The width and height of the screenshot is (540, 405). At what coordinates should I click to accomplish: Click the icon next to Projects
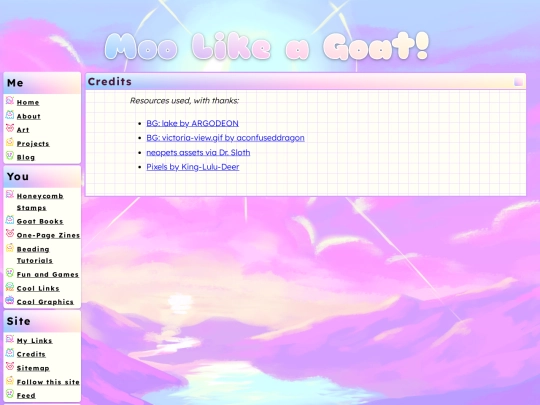[10, 142]
